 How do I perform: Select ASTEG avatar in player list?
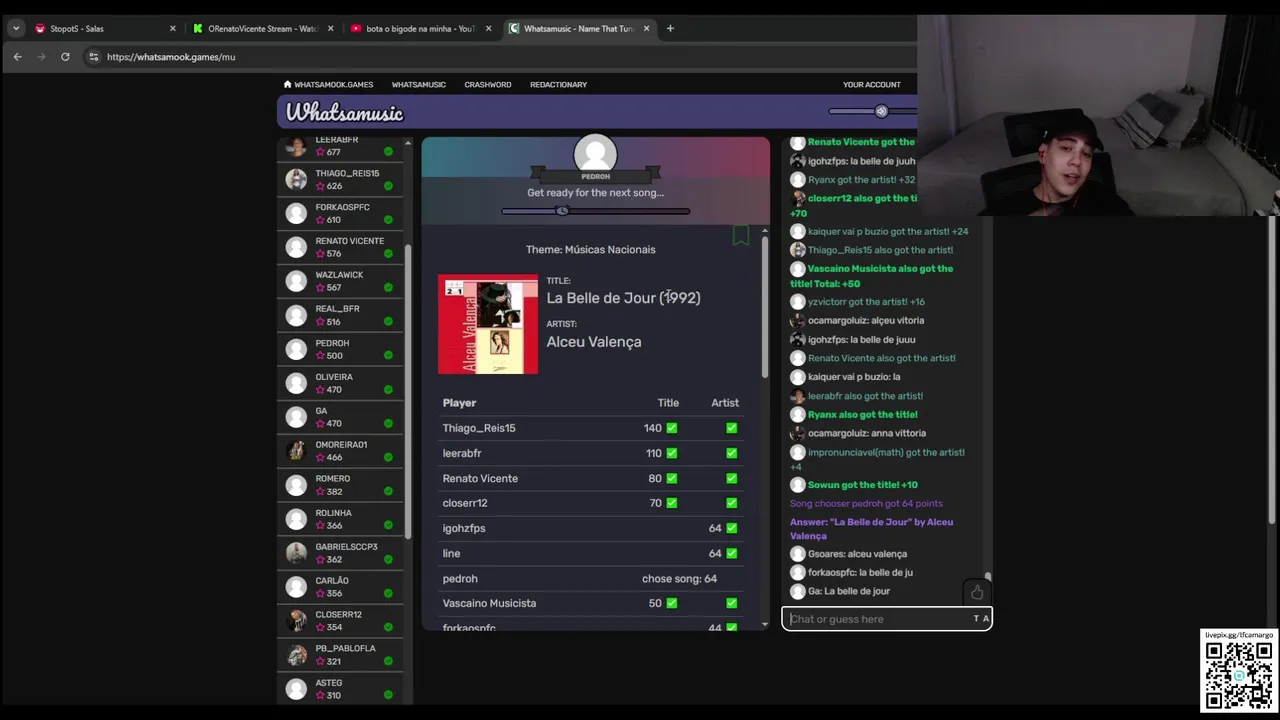pos(296,689)
